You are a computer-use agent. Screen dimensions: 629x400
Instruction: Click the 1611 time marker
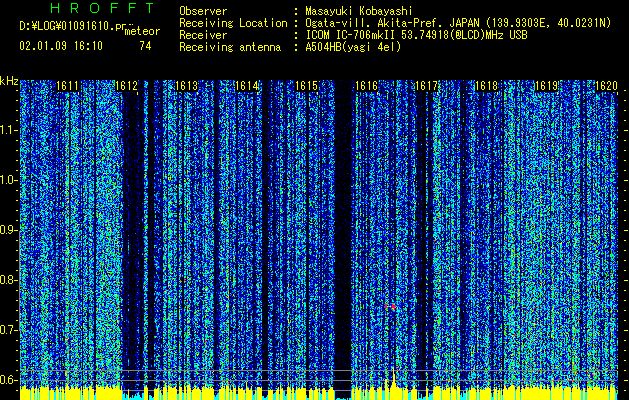(67, 86)
